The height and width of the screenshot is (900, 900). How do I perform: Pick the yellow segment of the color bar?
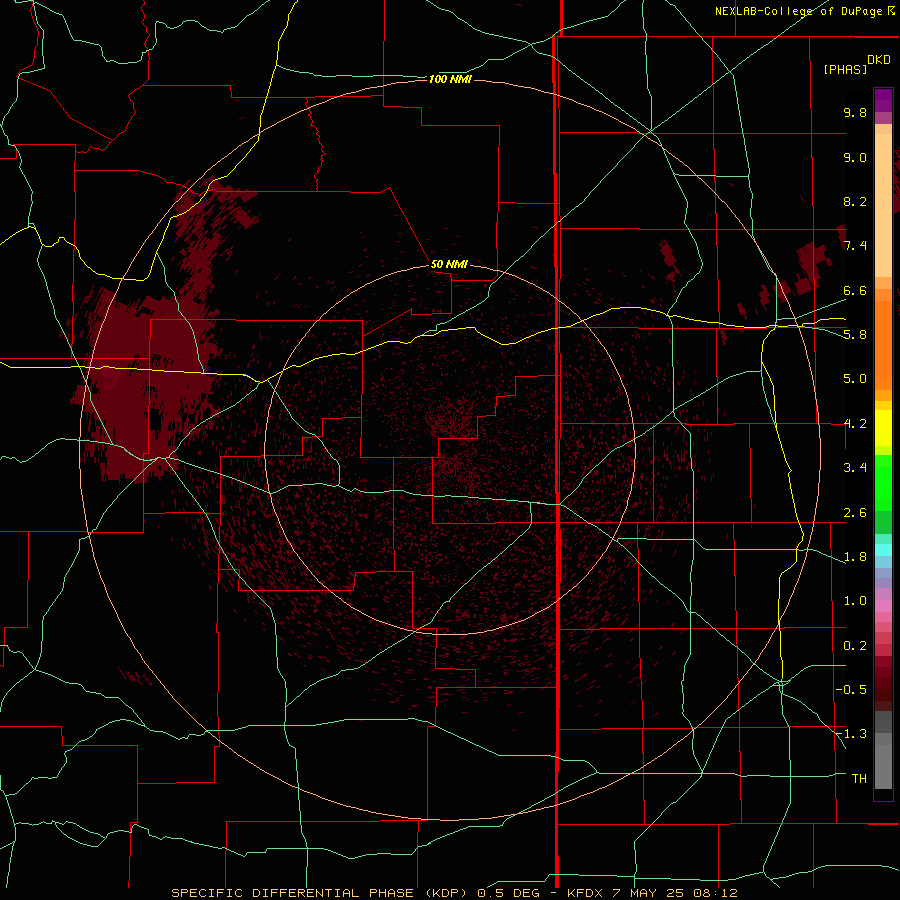pyautogui.click(x=883, y=428)
